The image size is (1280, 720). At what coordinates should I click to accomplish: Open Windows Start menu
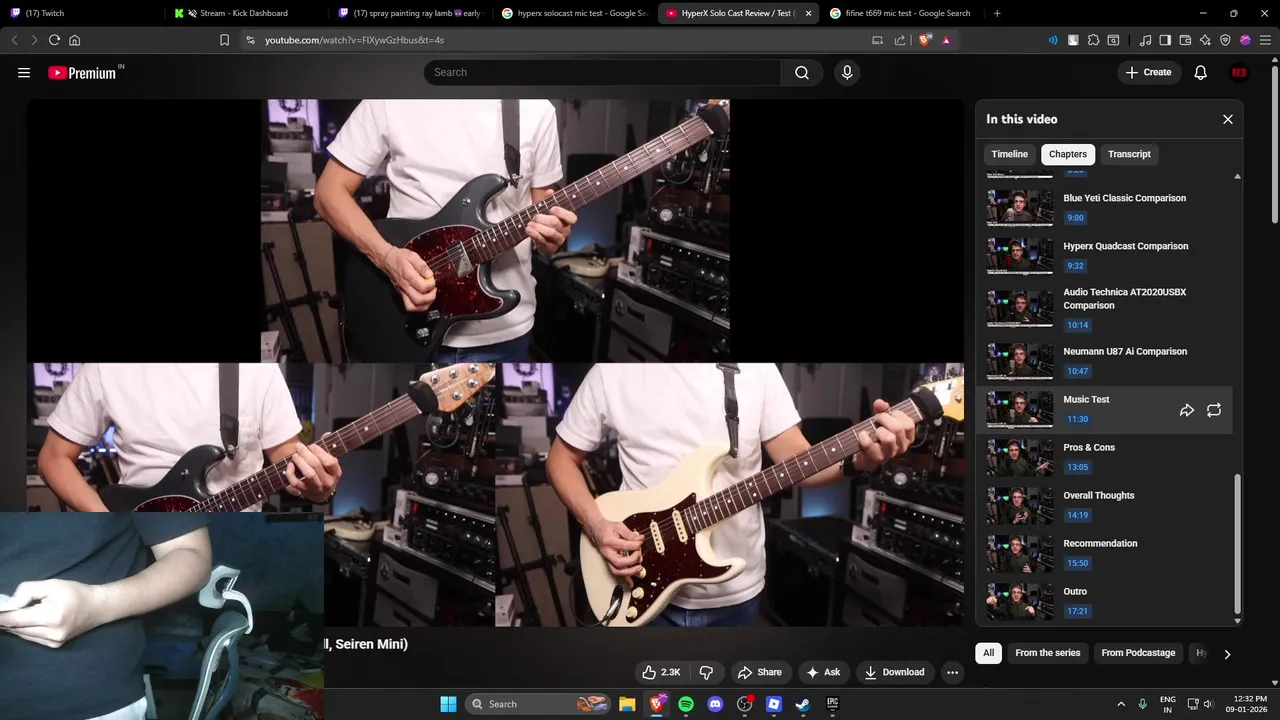(448, 704)
